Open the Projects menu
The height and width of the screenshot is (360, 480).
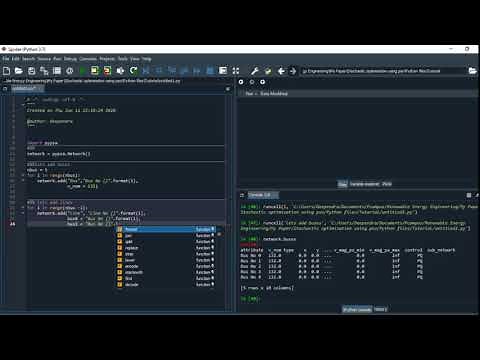coord(107,59)
